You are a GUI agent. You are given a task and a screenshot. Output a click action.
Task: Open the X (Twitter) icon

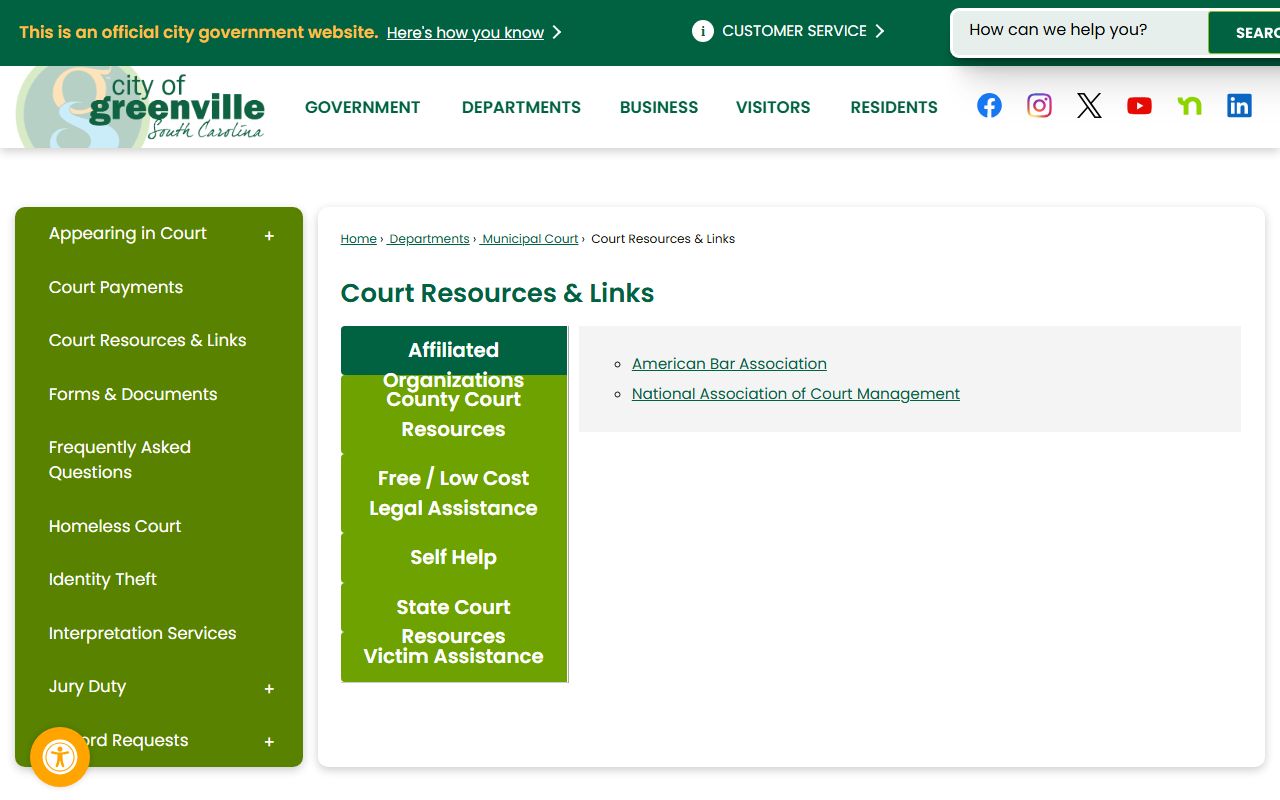[1089, 106]
